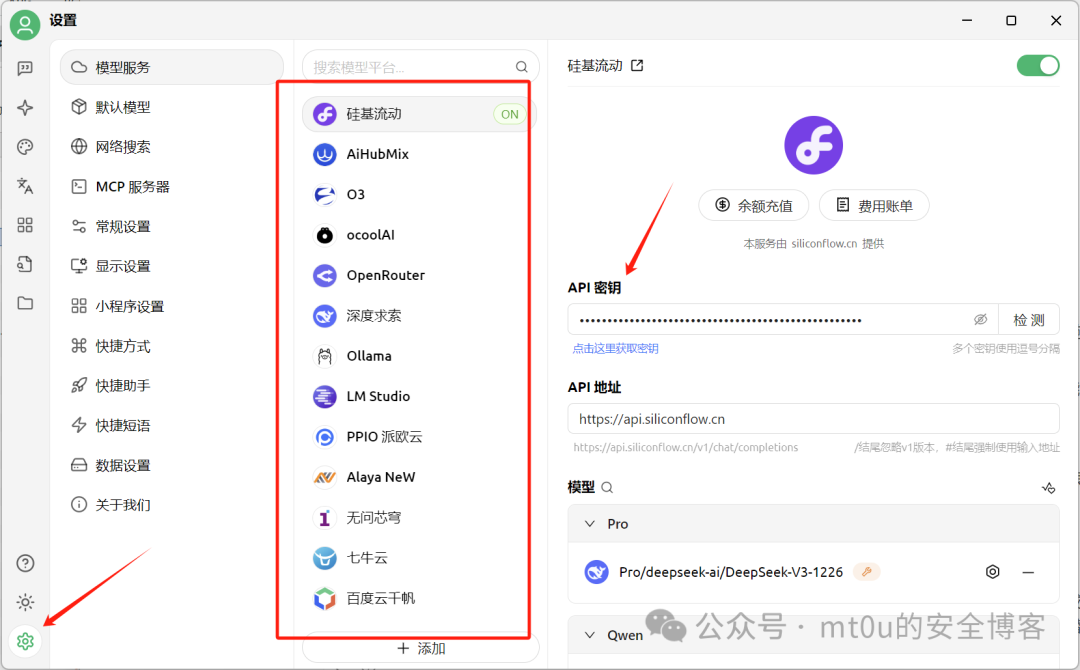
Task: Select ocoolAI provider
Action: [419, 235]
